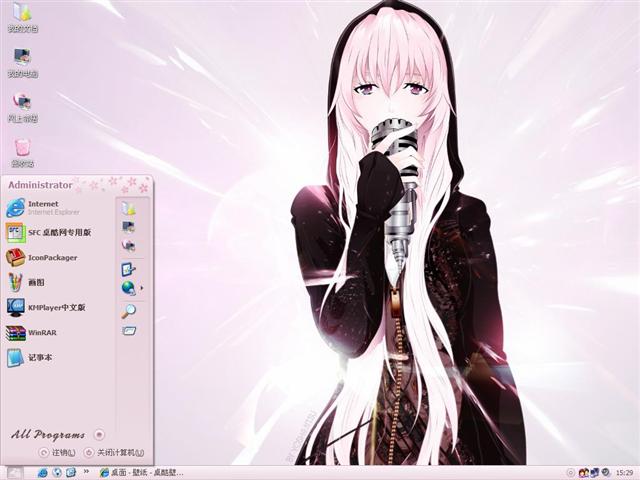The image size is (640, 480).
Task: Open 画图 paint program in start menu
Action: 25,282
